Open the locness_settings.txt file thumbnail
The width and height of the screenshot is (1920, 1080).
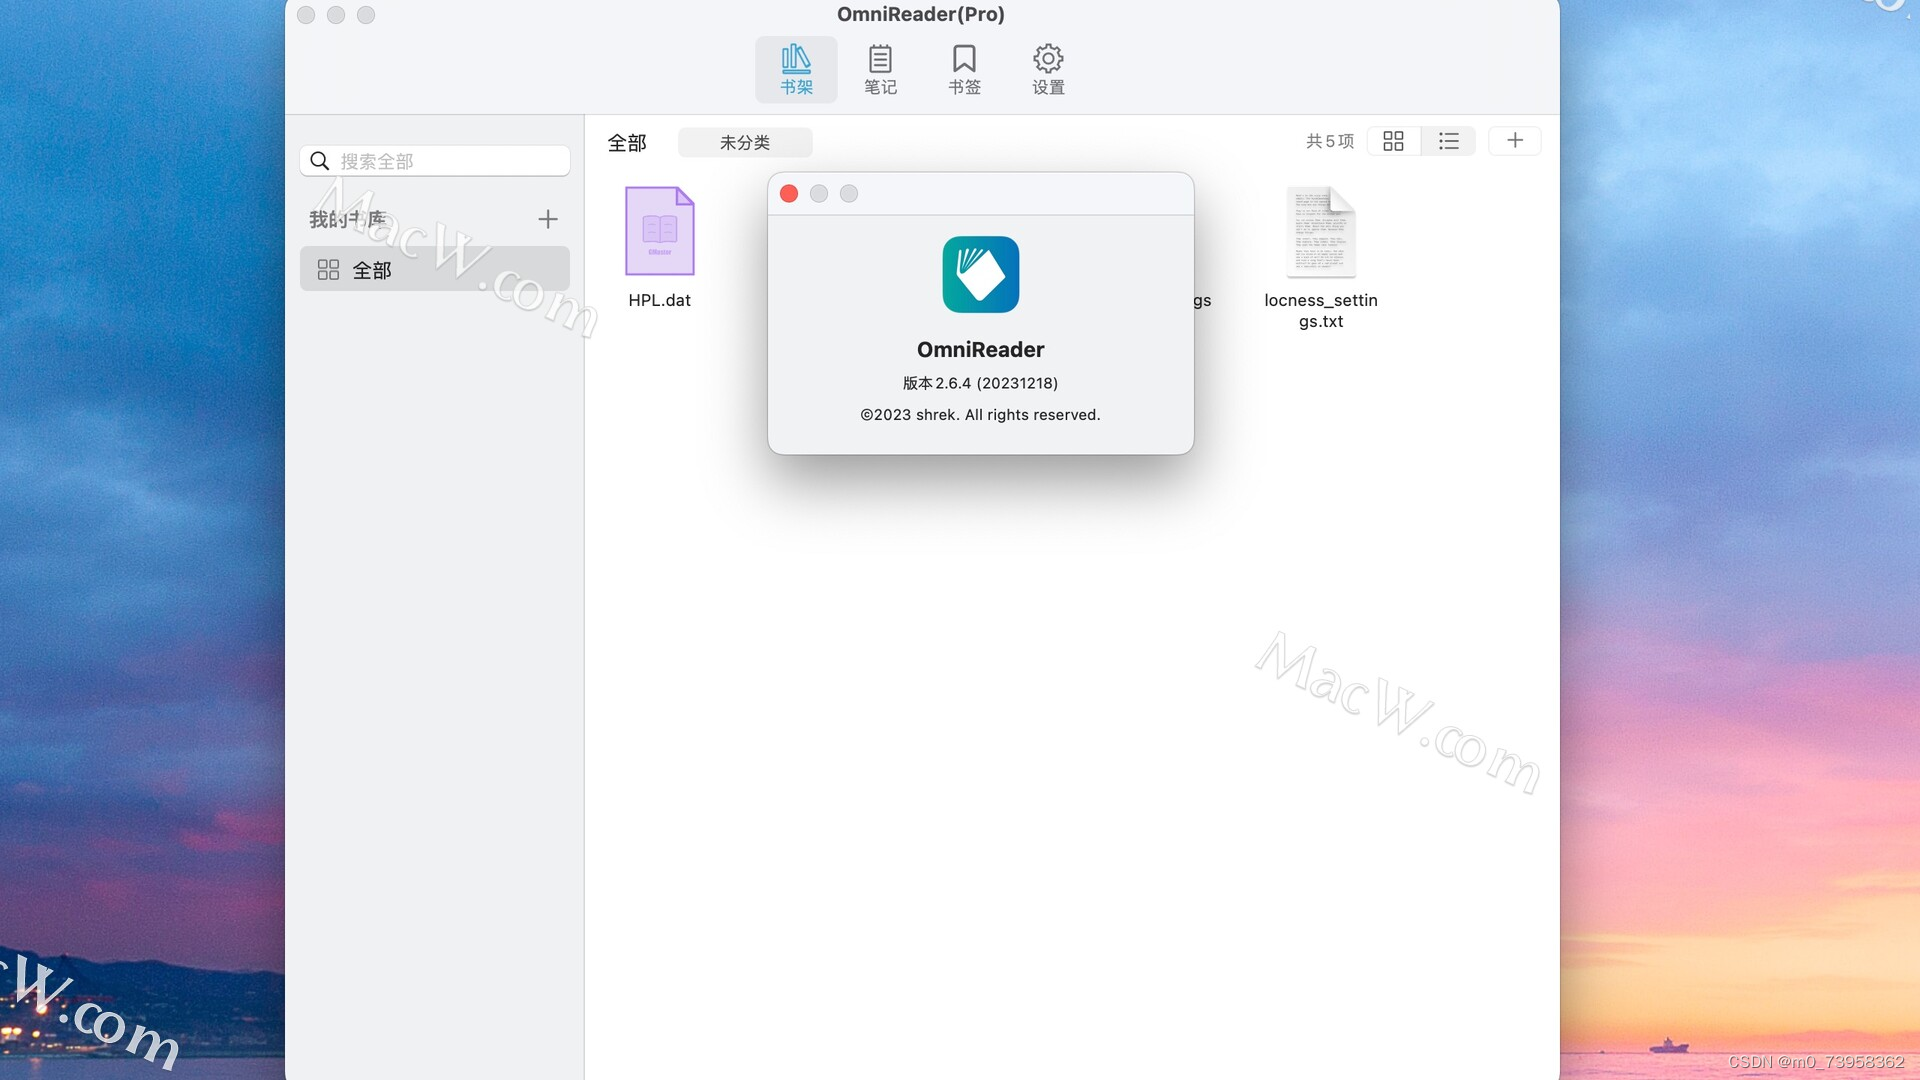pos(1320,232)
